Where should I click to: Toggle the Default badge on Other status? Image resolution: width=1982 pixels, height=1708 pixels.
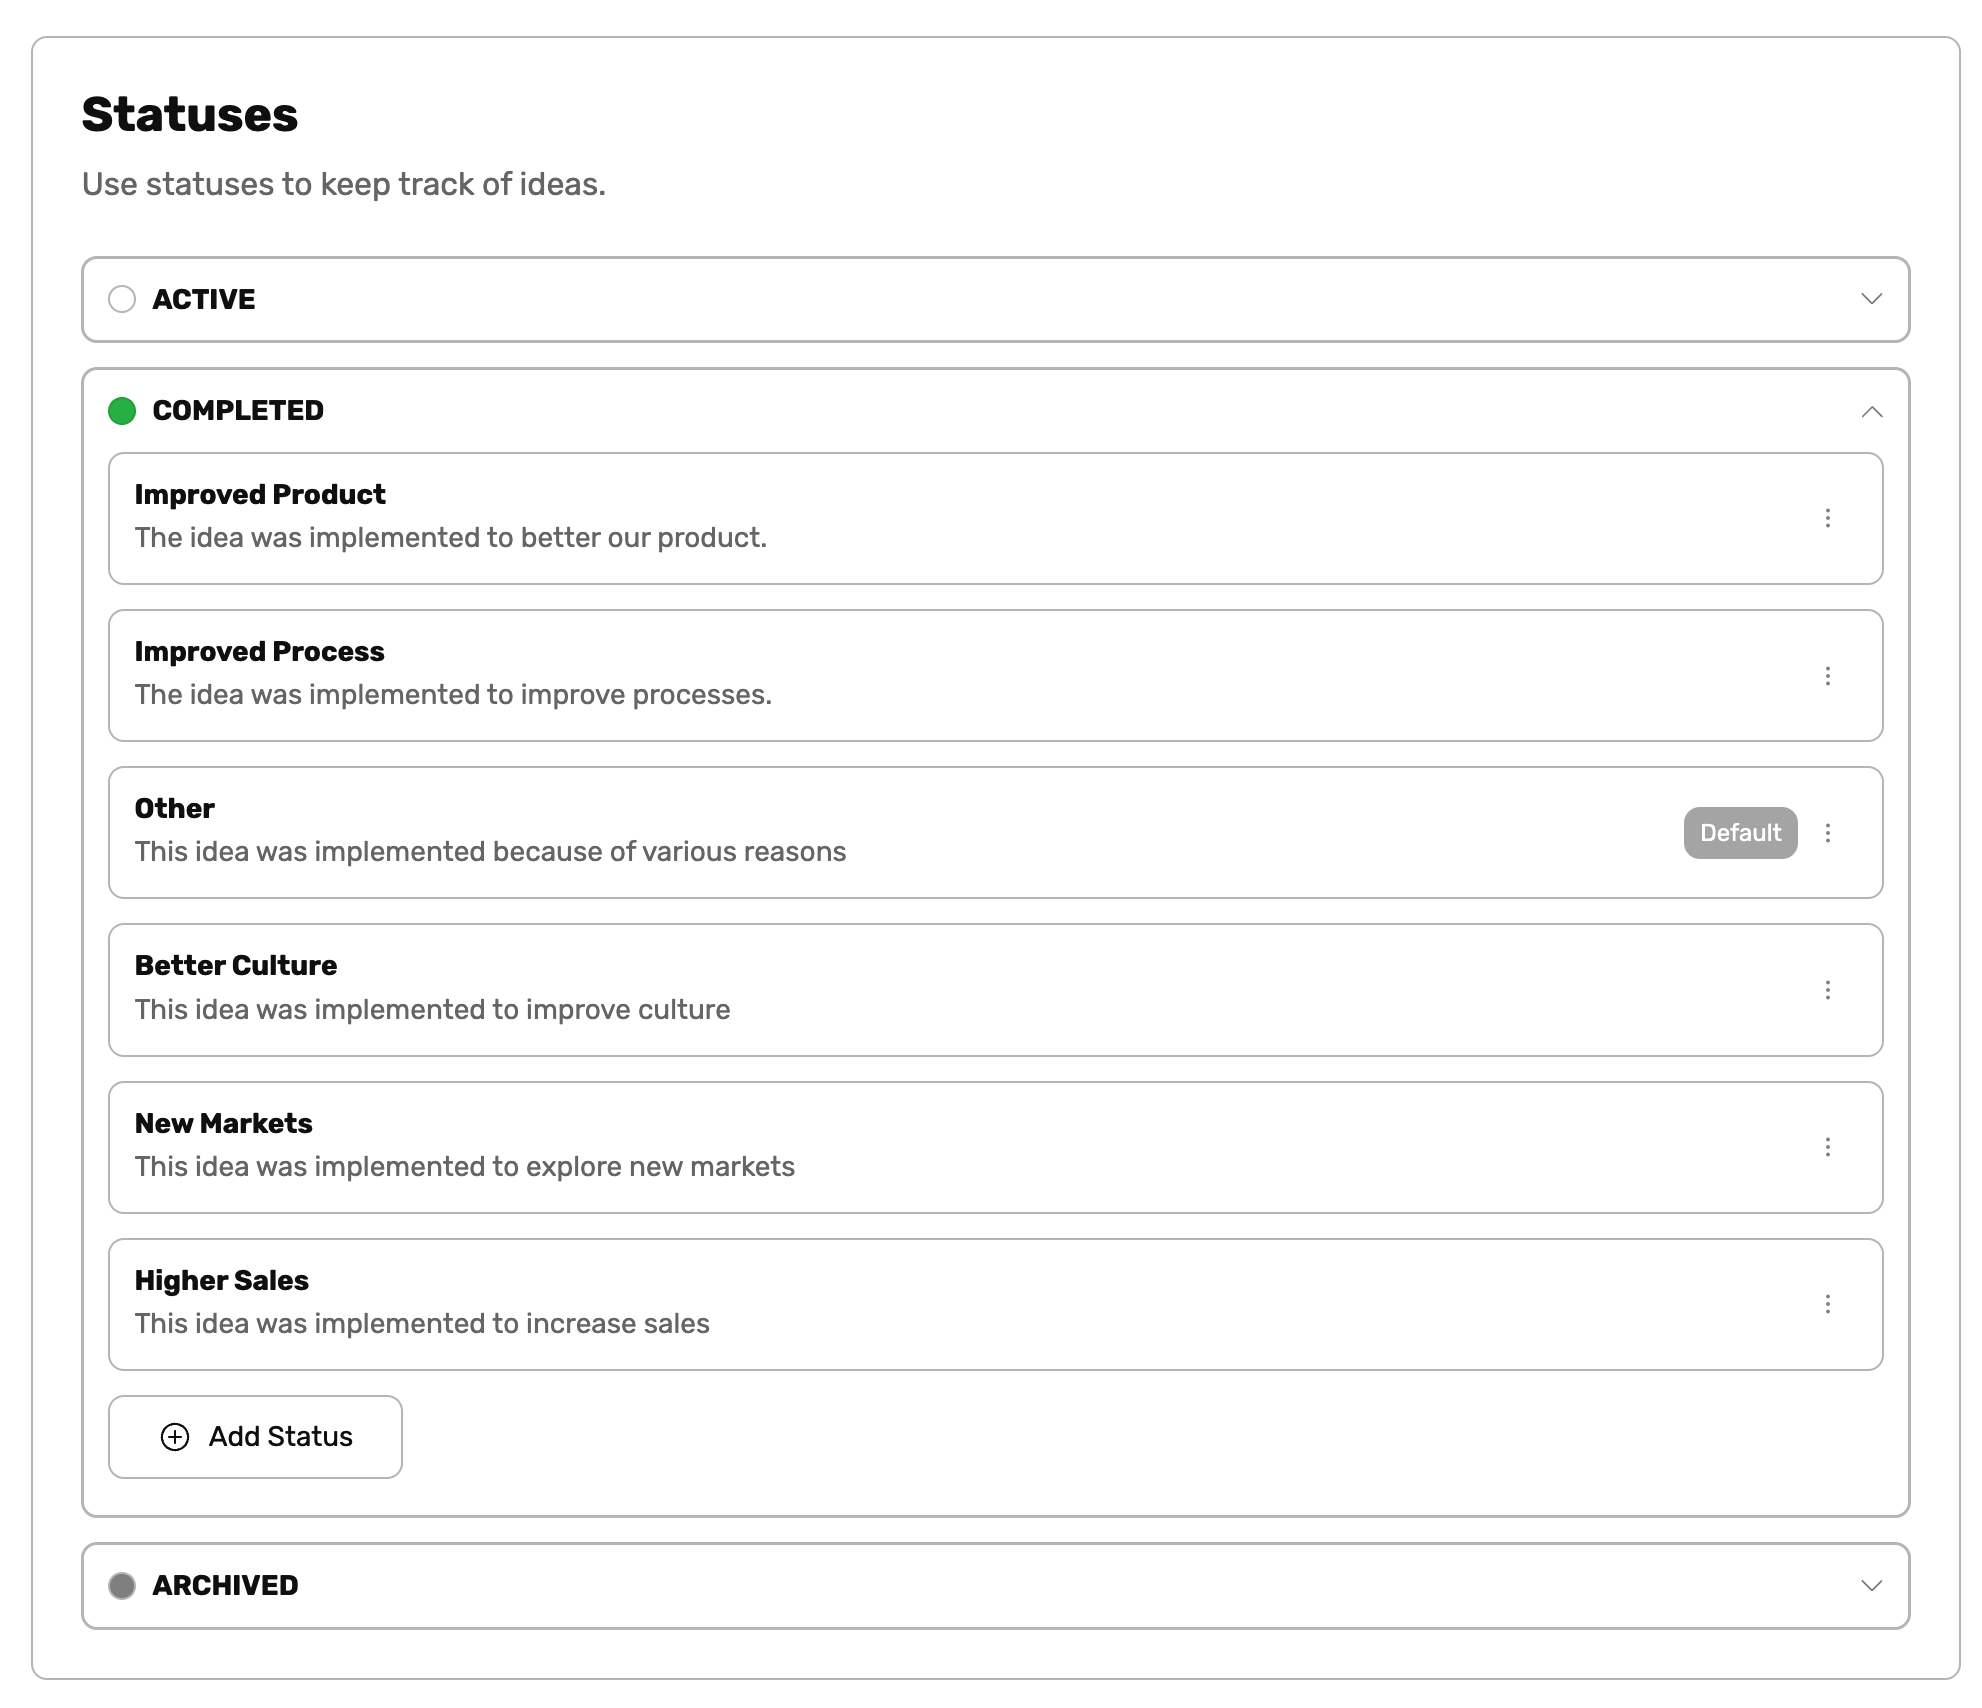click(x=1740, y=833)
